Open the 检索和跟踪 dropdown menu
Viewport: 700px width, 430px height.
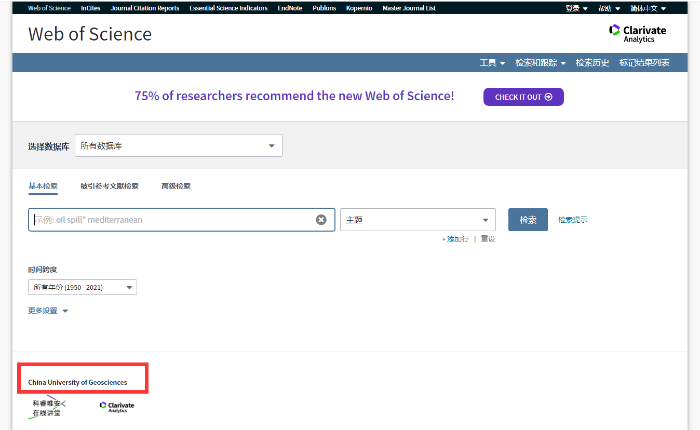pyautogui.click(x=541, y=63)
